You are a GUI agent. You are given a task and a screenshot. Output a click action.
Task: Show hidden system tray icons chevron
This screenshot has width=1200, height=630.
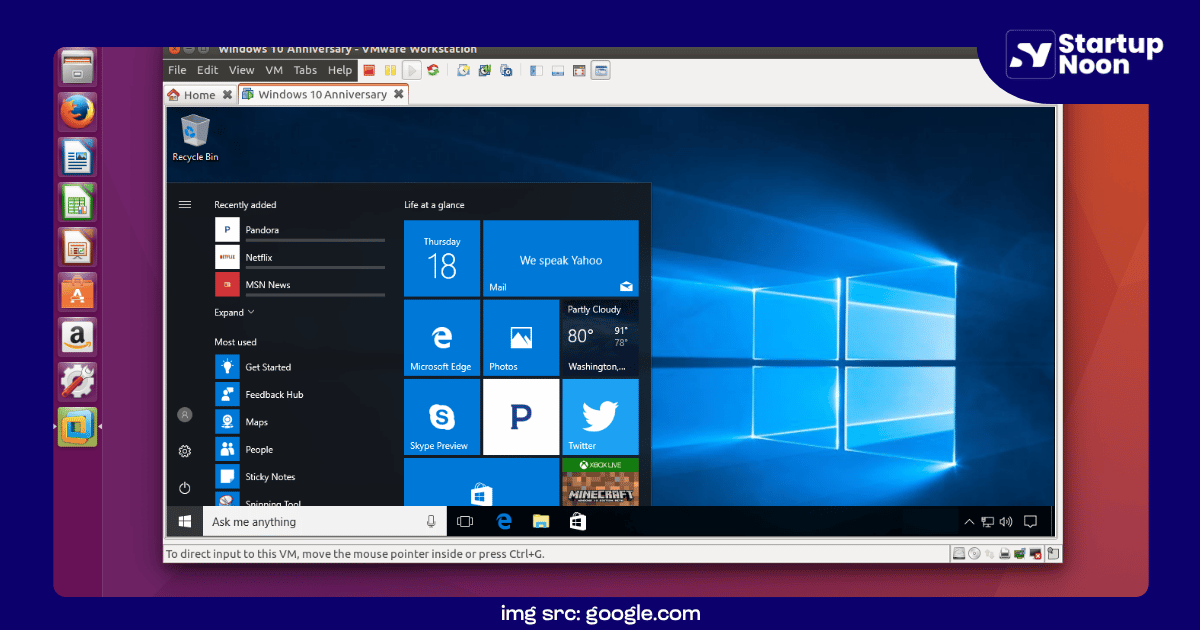tap(968, 521)
